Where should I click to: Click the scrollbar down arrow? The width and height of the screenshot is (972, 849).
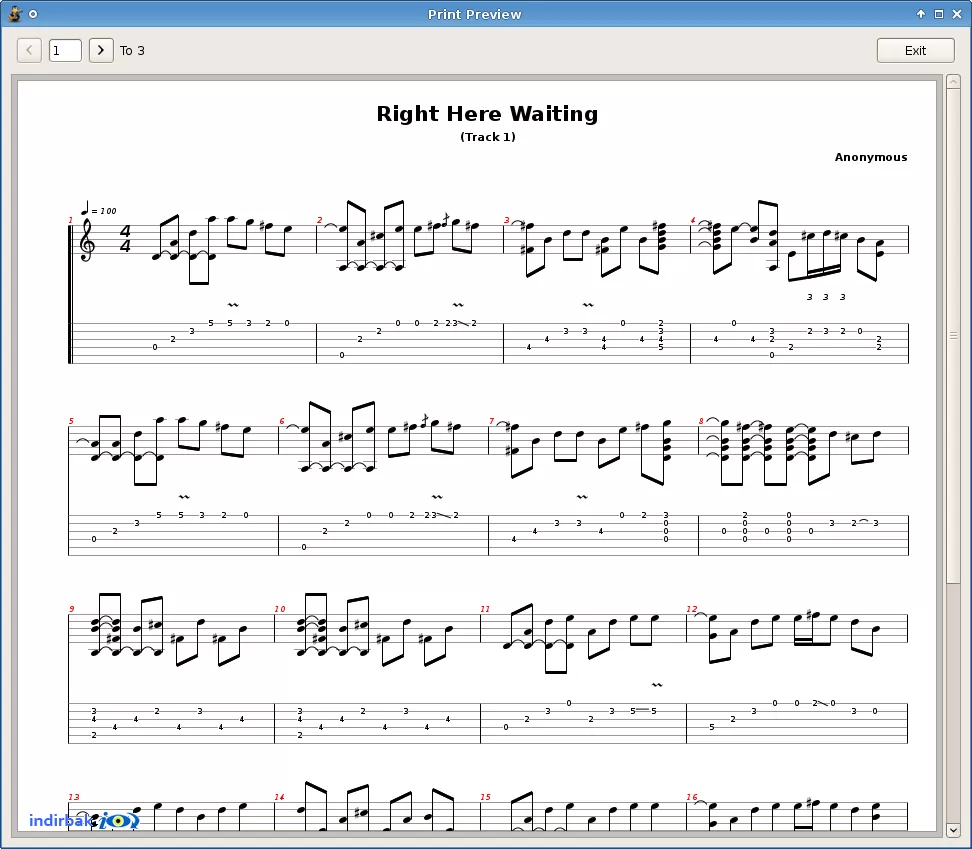953,830
